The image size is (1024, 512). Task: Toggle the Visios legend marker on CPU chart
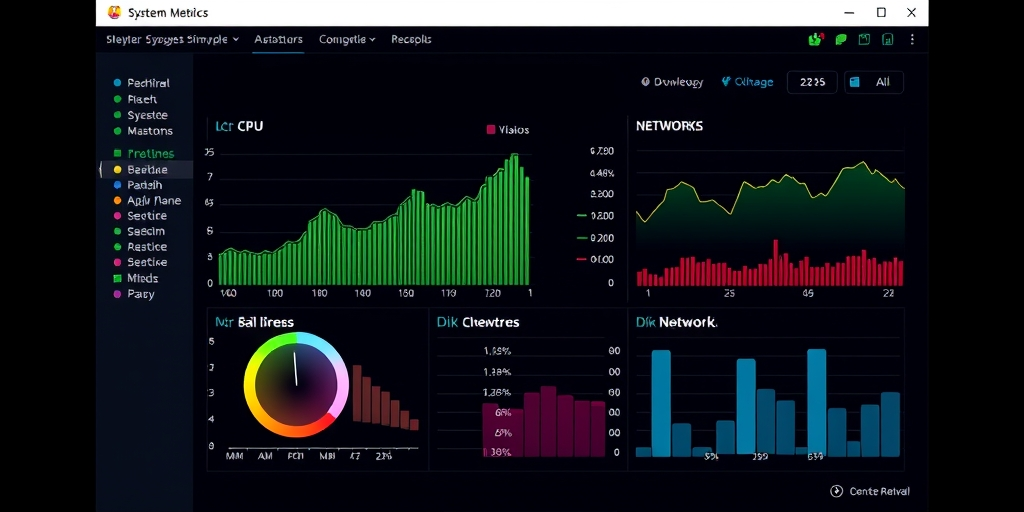click(491, 129)
